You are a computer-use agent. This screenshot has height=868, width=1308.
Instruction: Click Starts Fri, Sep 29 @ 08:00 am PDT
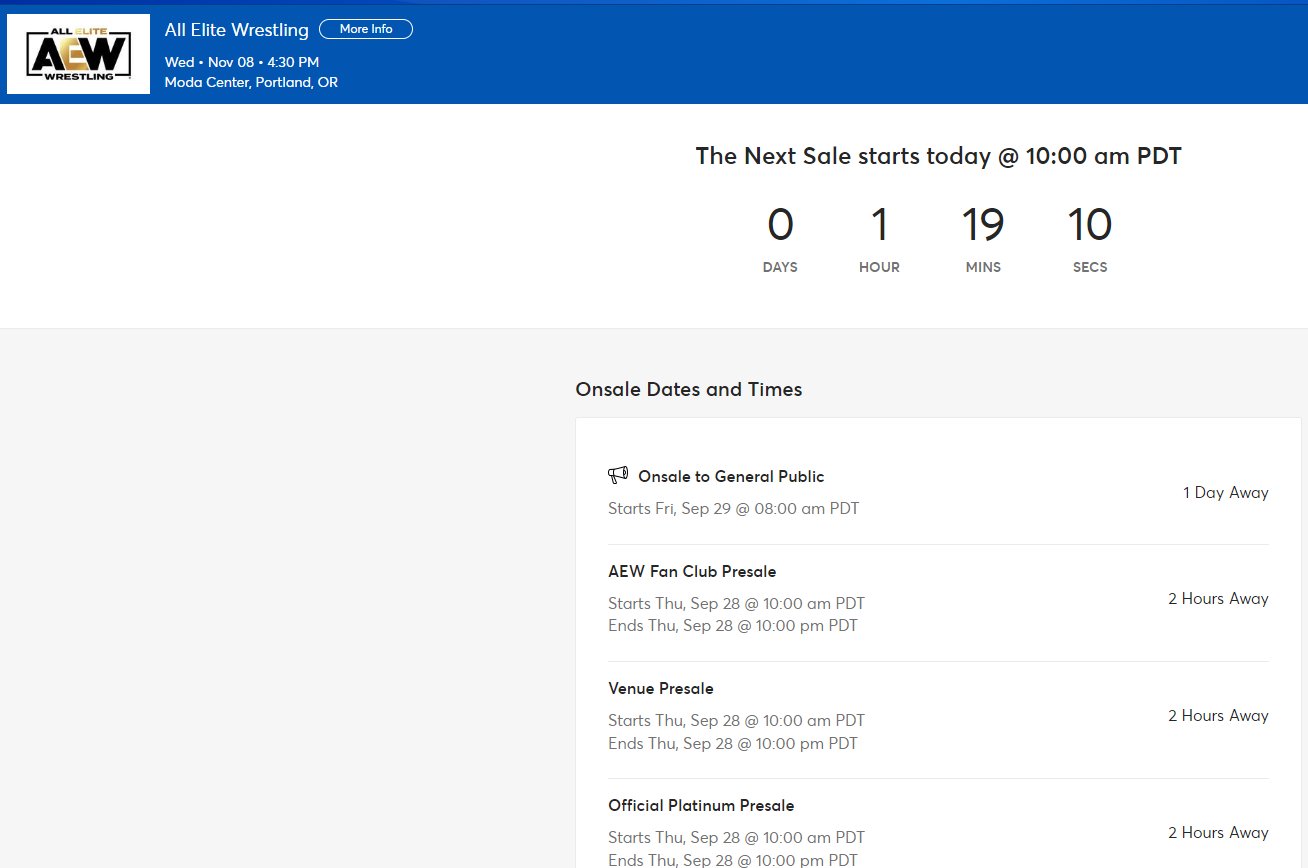pyautogui.click(x=733, y=508)
